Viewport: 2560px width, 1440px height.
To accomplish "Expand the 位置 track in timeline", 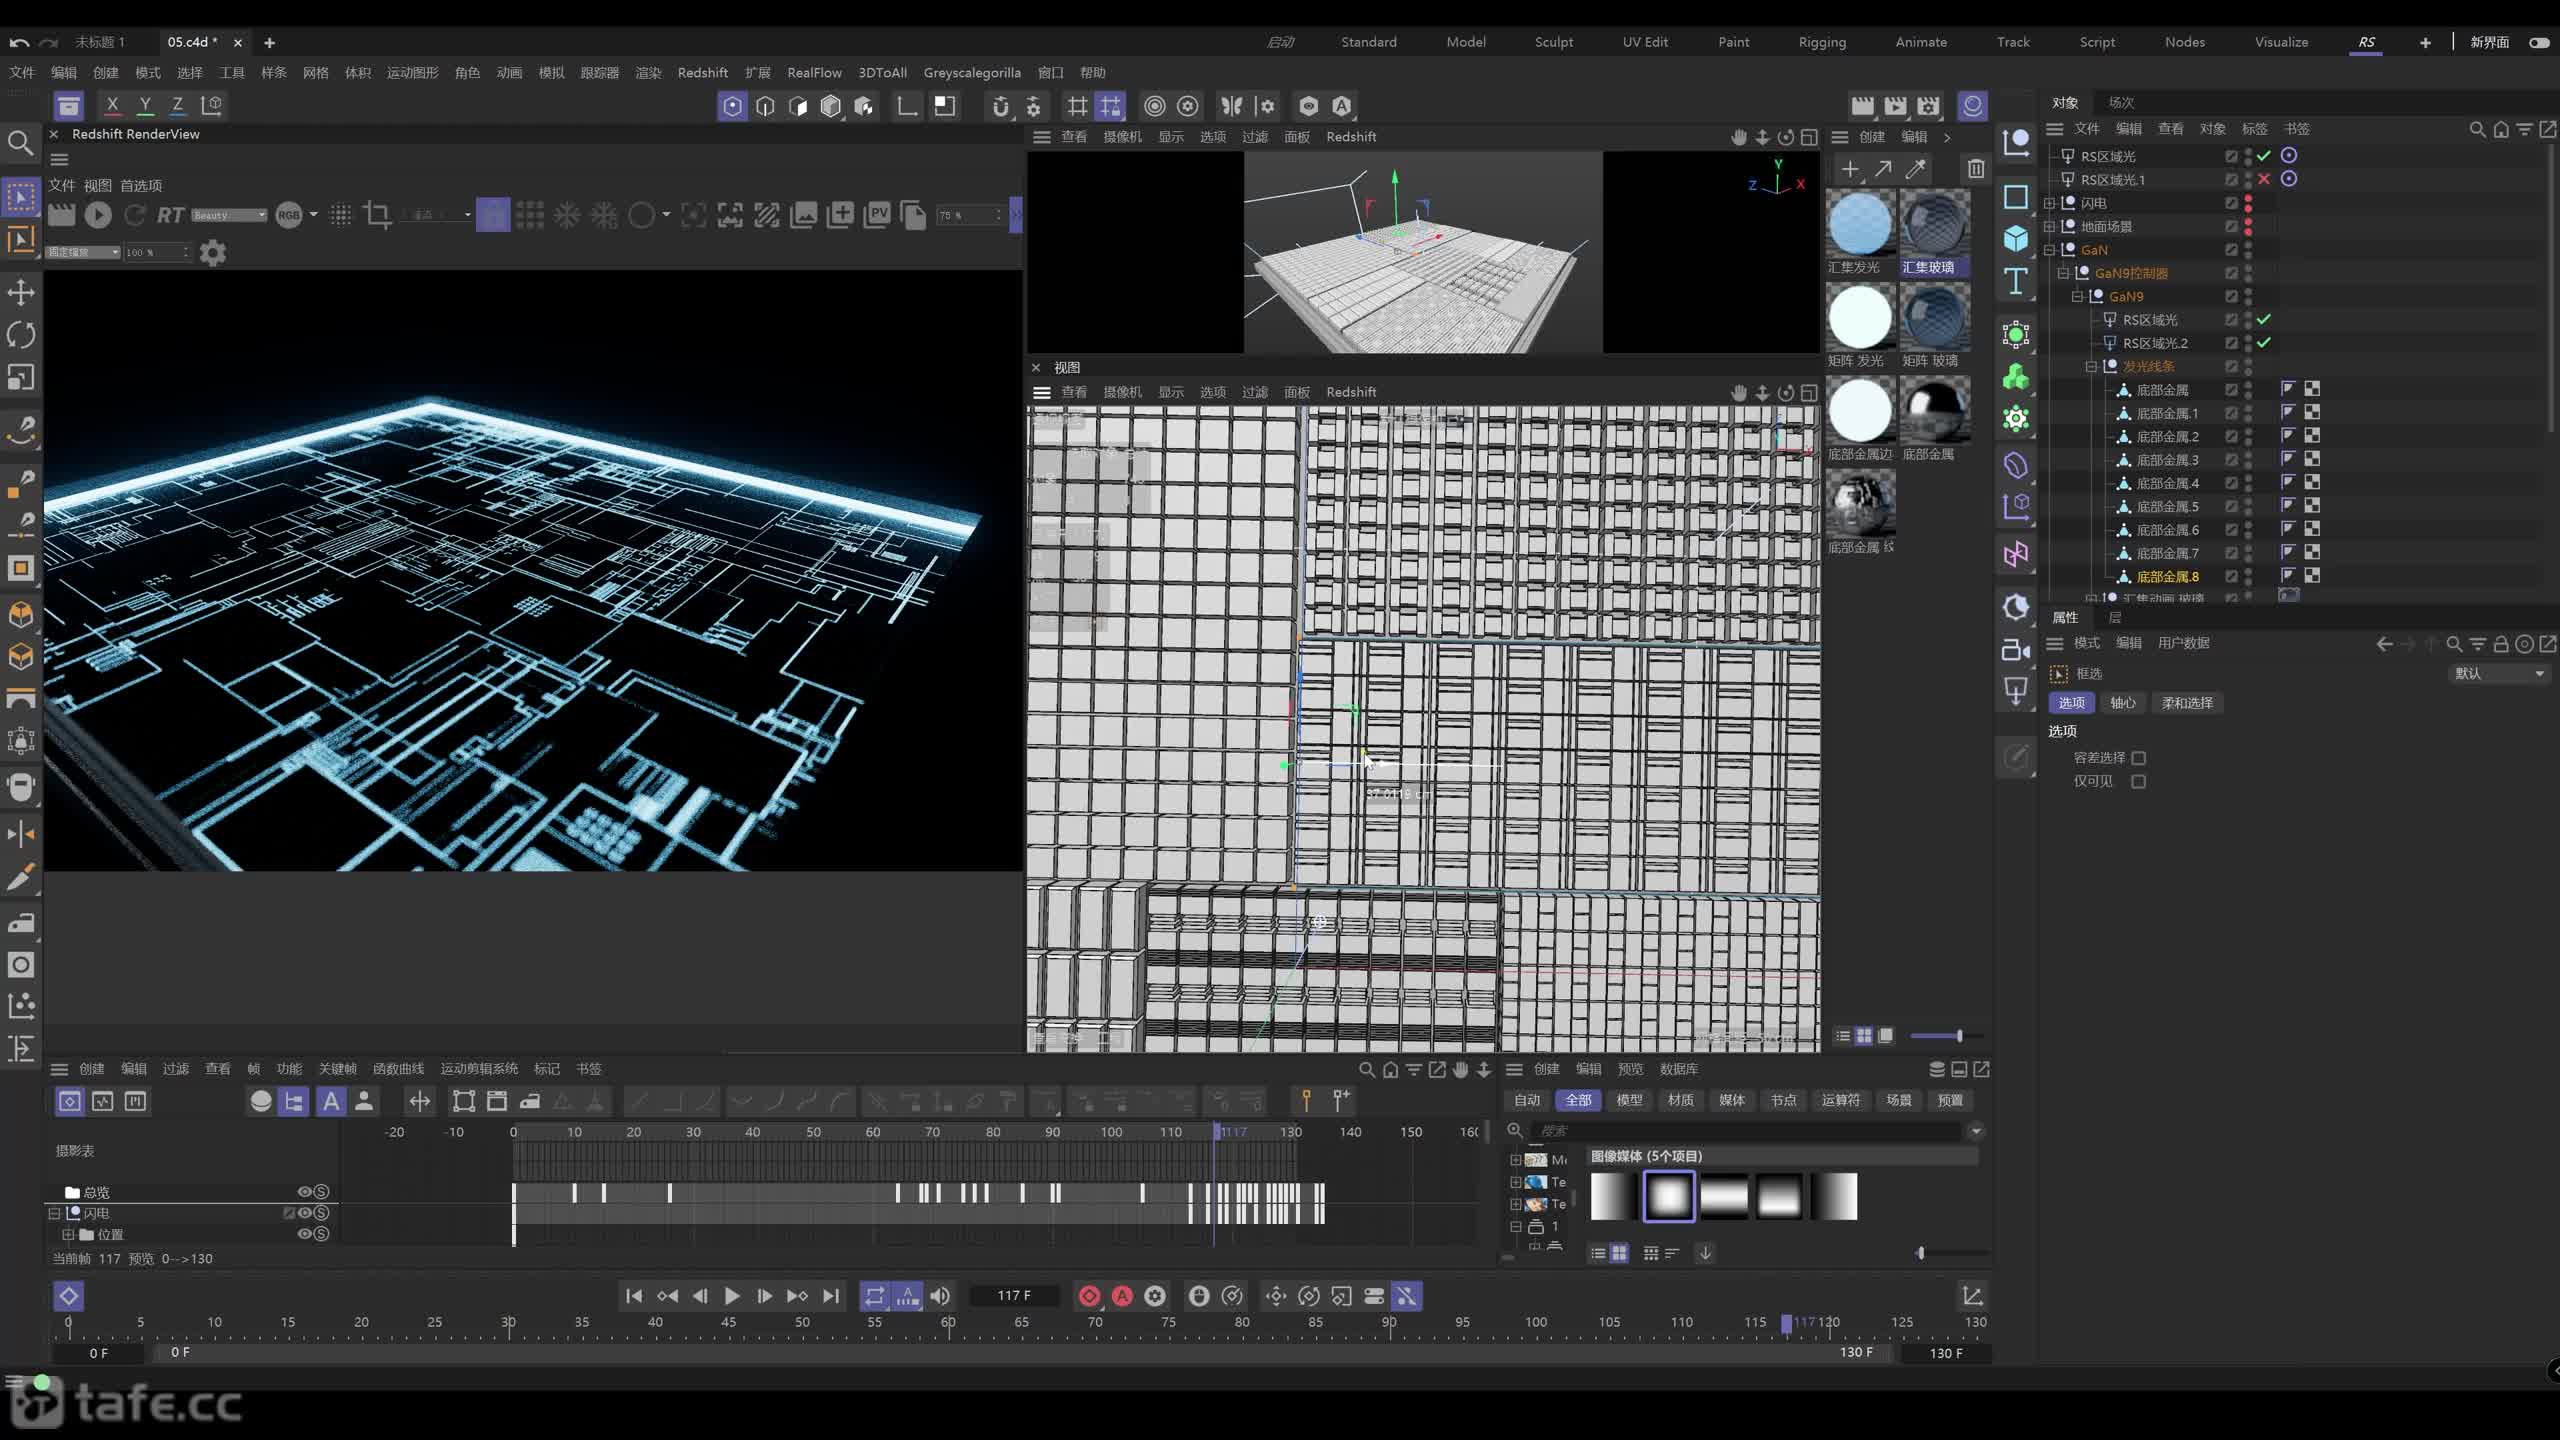I will [x=68, y=1235].
